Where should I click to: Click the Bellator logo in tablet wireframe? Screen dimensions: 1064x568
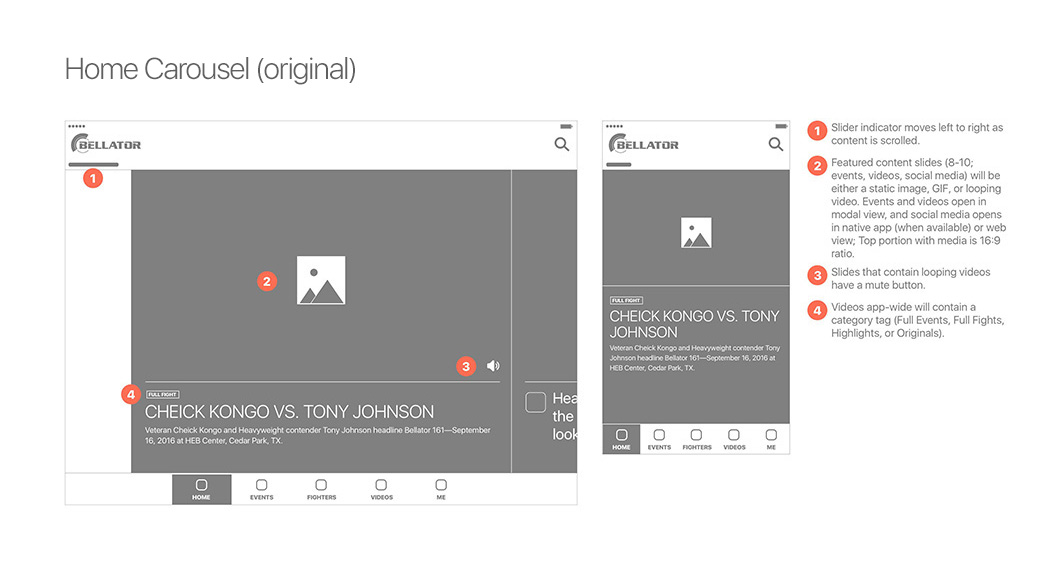point(106,144)
